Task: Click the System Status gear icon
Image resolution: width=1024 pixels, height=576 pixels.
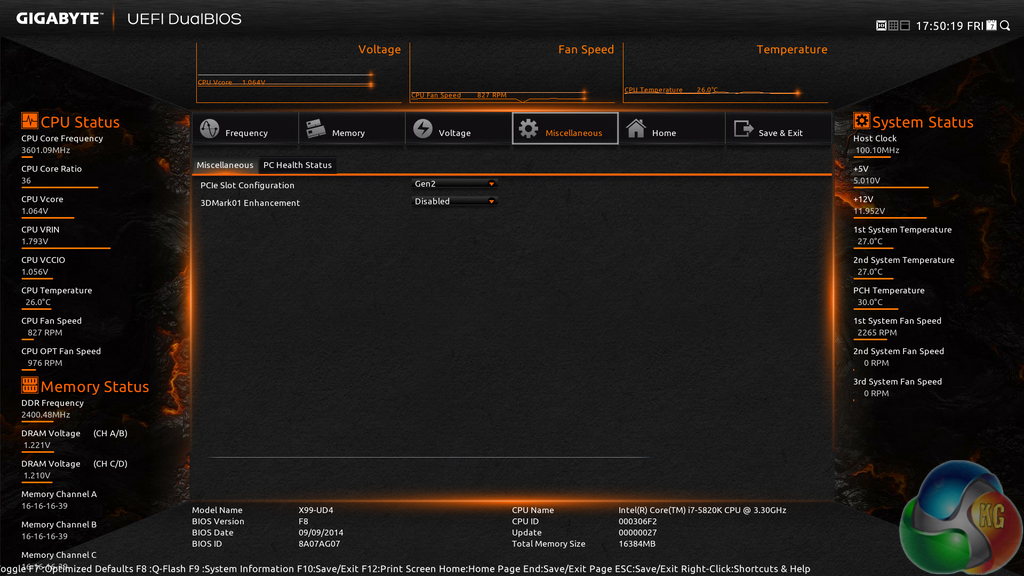Action: 861,122
